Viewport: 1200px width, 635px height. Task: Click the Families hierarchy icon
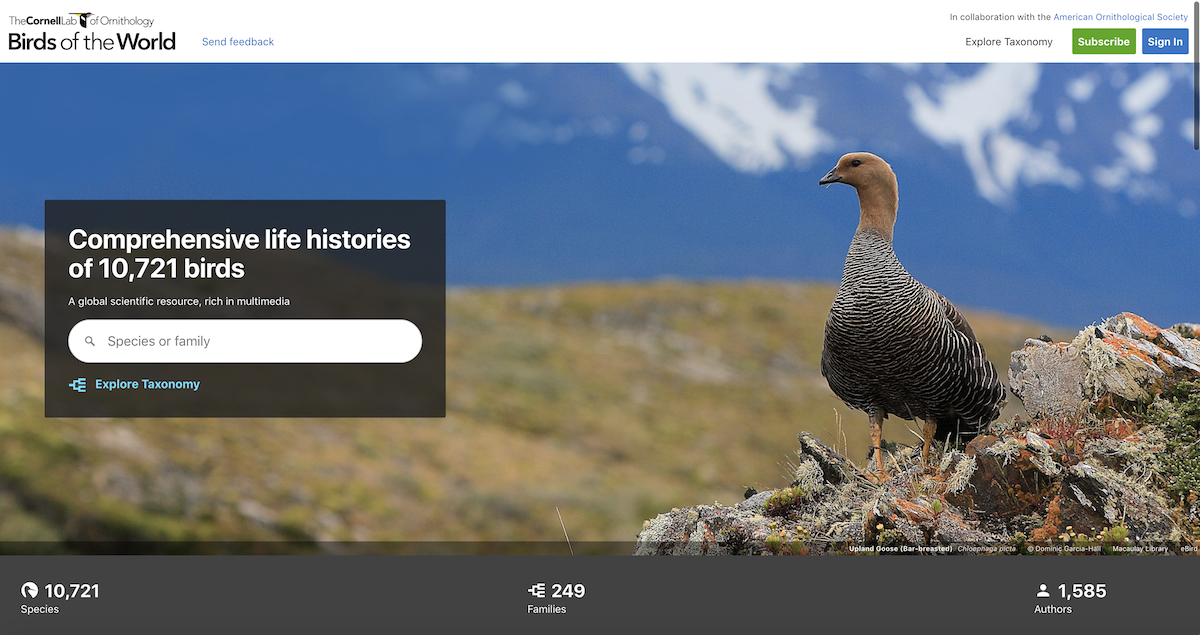537,591
